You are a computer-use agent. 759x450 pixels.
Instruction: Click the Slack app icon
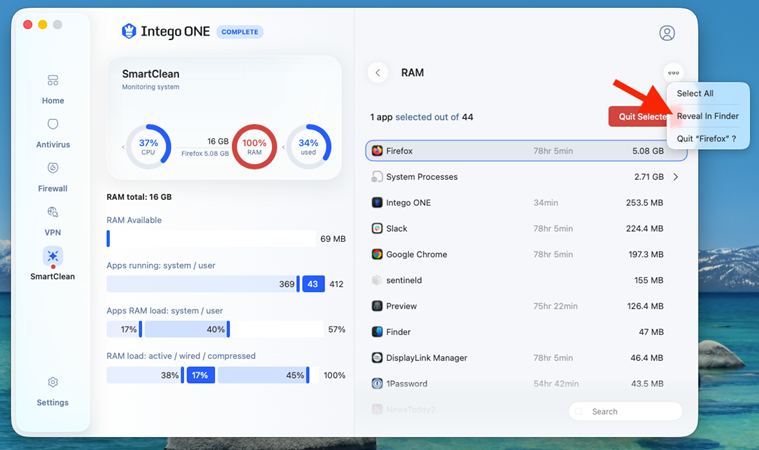point(377,228)
